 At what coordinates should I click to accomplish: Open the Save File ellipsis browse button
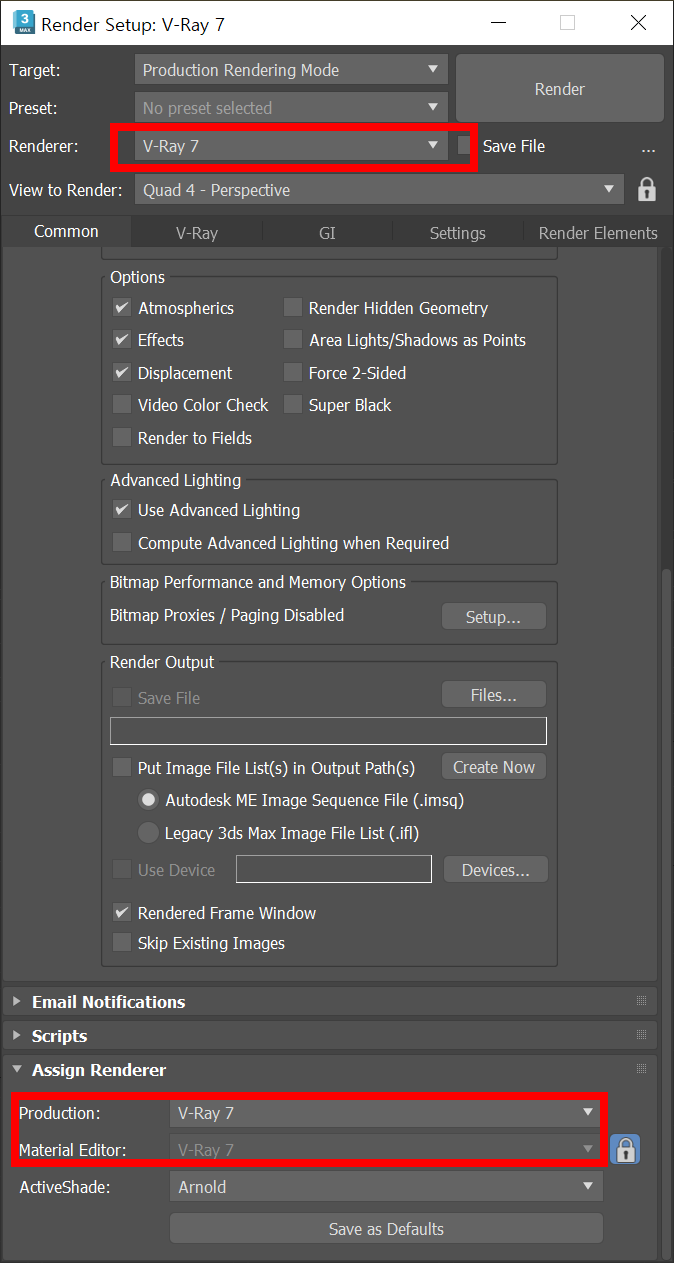648,147
